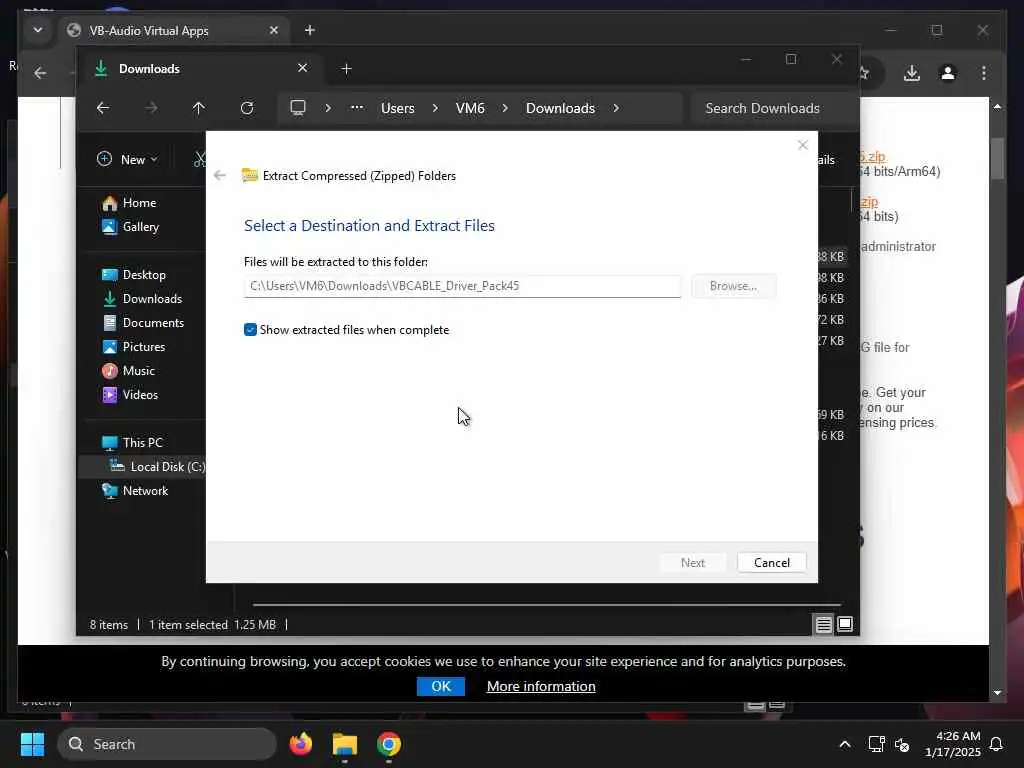The image size is (1024, 768).
Task: Click the File Explorer back arrow
Action: (103, 108)
